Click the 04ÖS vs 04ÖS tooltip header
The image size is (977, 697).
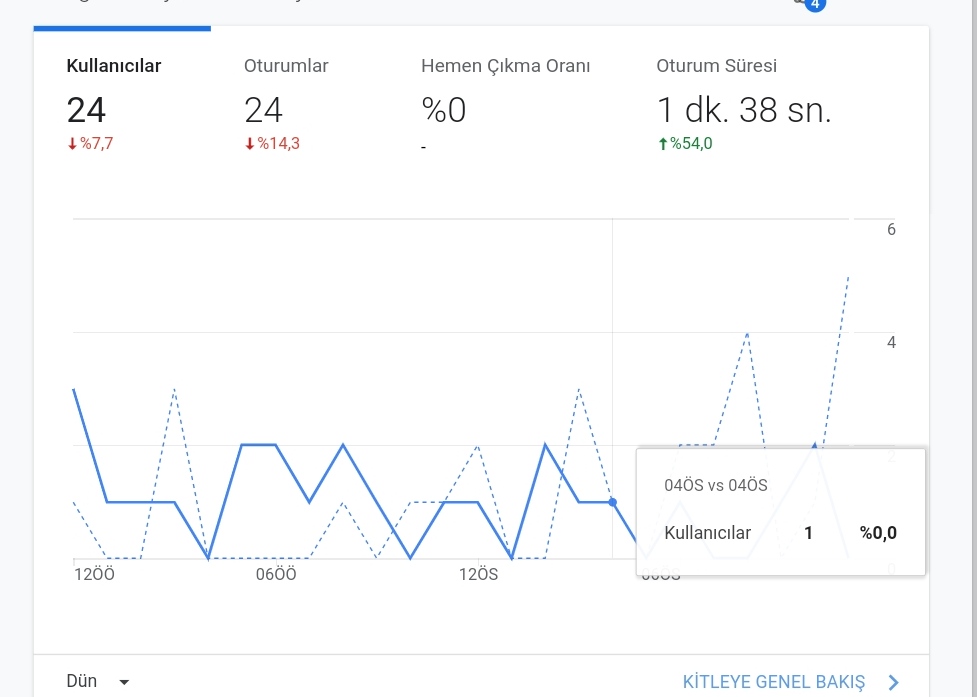pos(715,485)
